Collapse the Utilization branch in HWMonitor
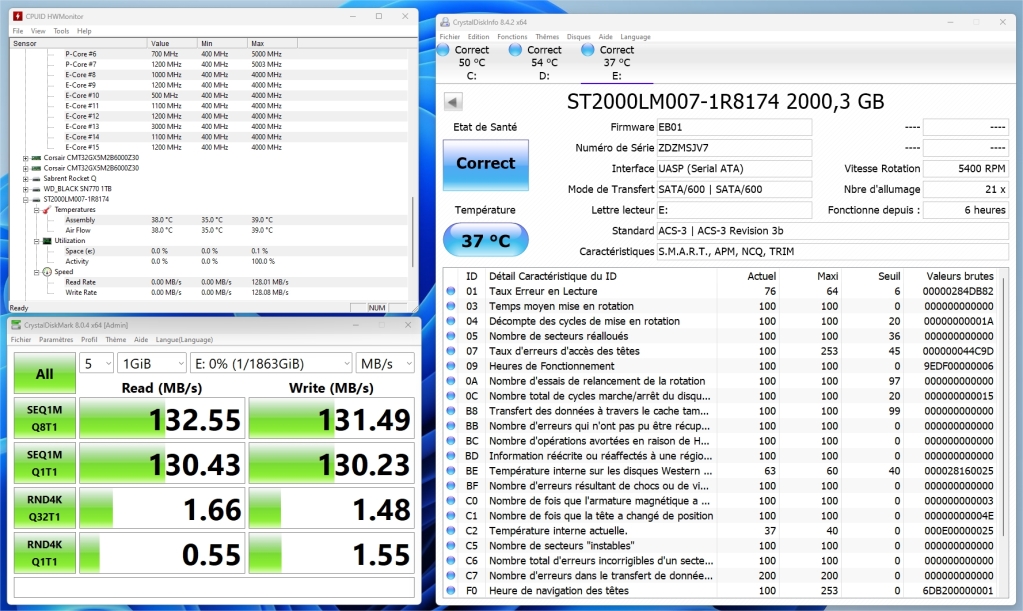 point(37,241)
